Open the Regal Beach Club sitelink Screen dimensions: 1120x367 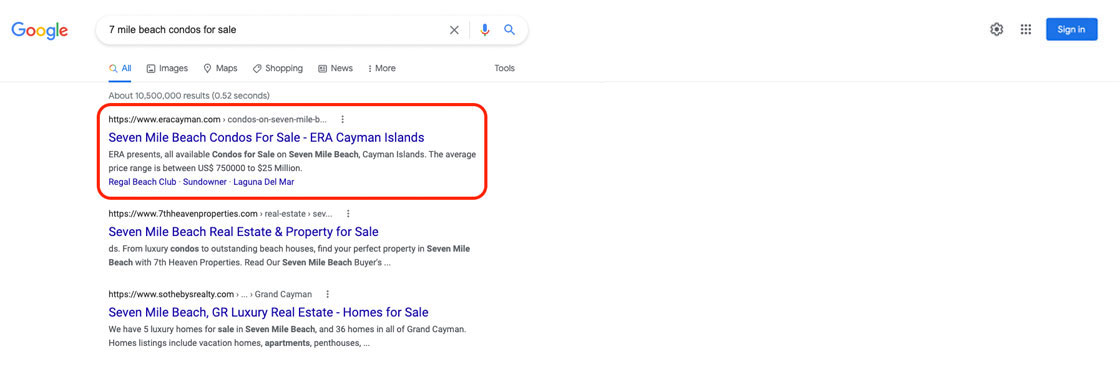(142, 182)
